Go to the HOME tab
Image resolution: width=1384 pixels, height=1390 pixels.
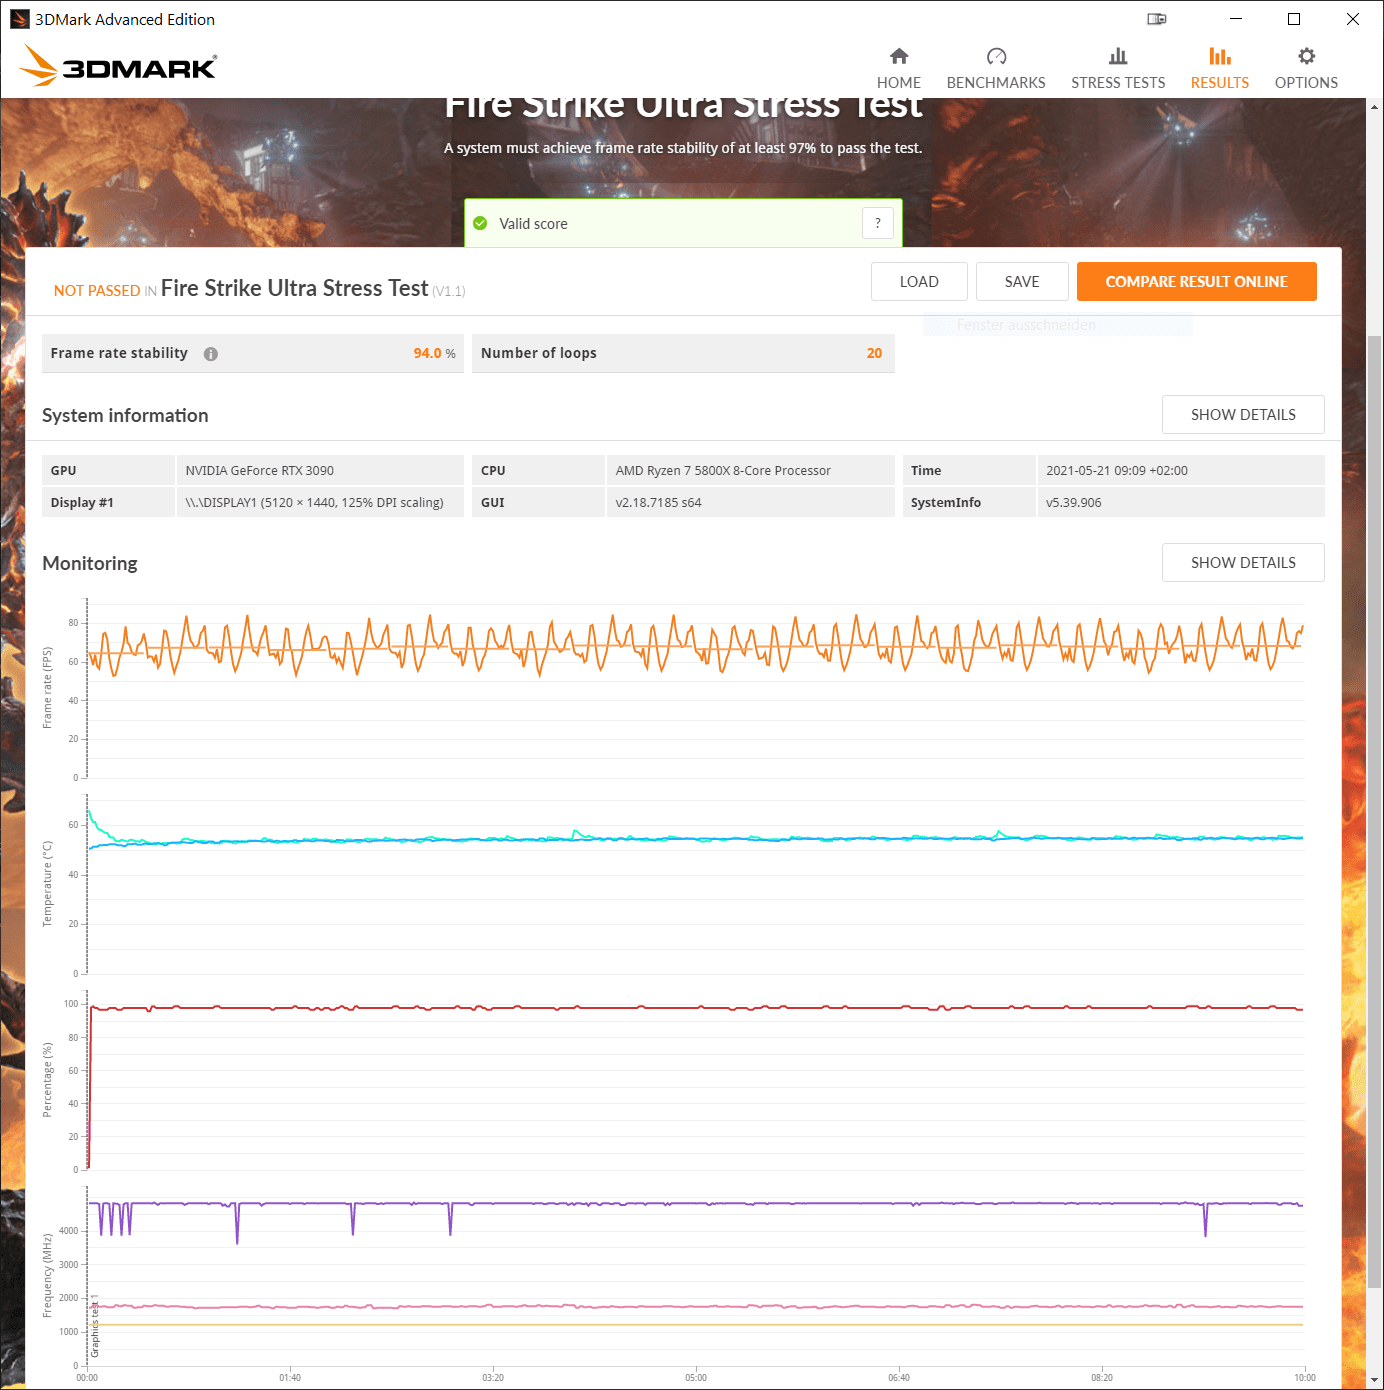(x=898, y=69)
